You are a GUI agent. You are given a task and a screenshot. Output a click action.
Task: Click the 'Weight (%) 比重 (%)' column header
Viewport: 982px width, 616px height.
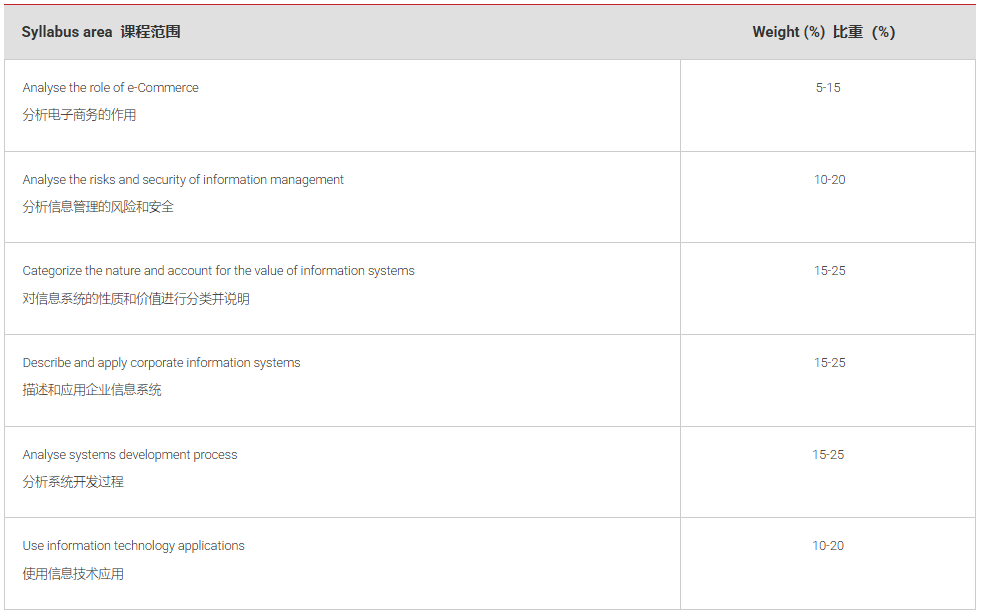(x=824, y=32)
